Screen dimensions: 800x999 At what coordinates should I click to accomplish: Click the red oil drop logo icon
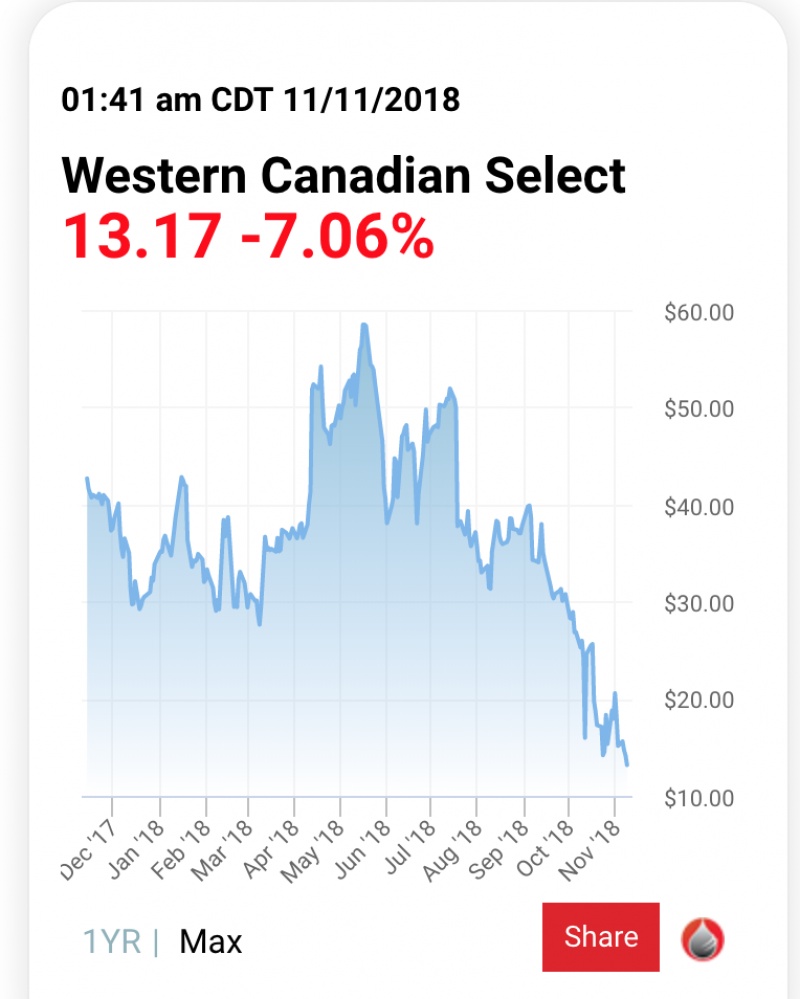(x=703, y=940)
